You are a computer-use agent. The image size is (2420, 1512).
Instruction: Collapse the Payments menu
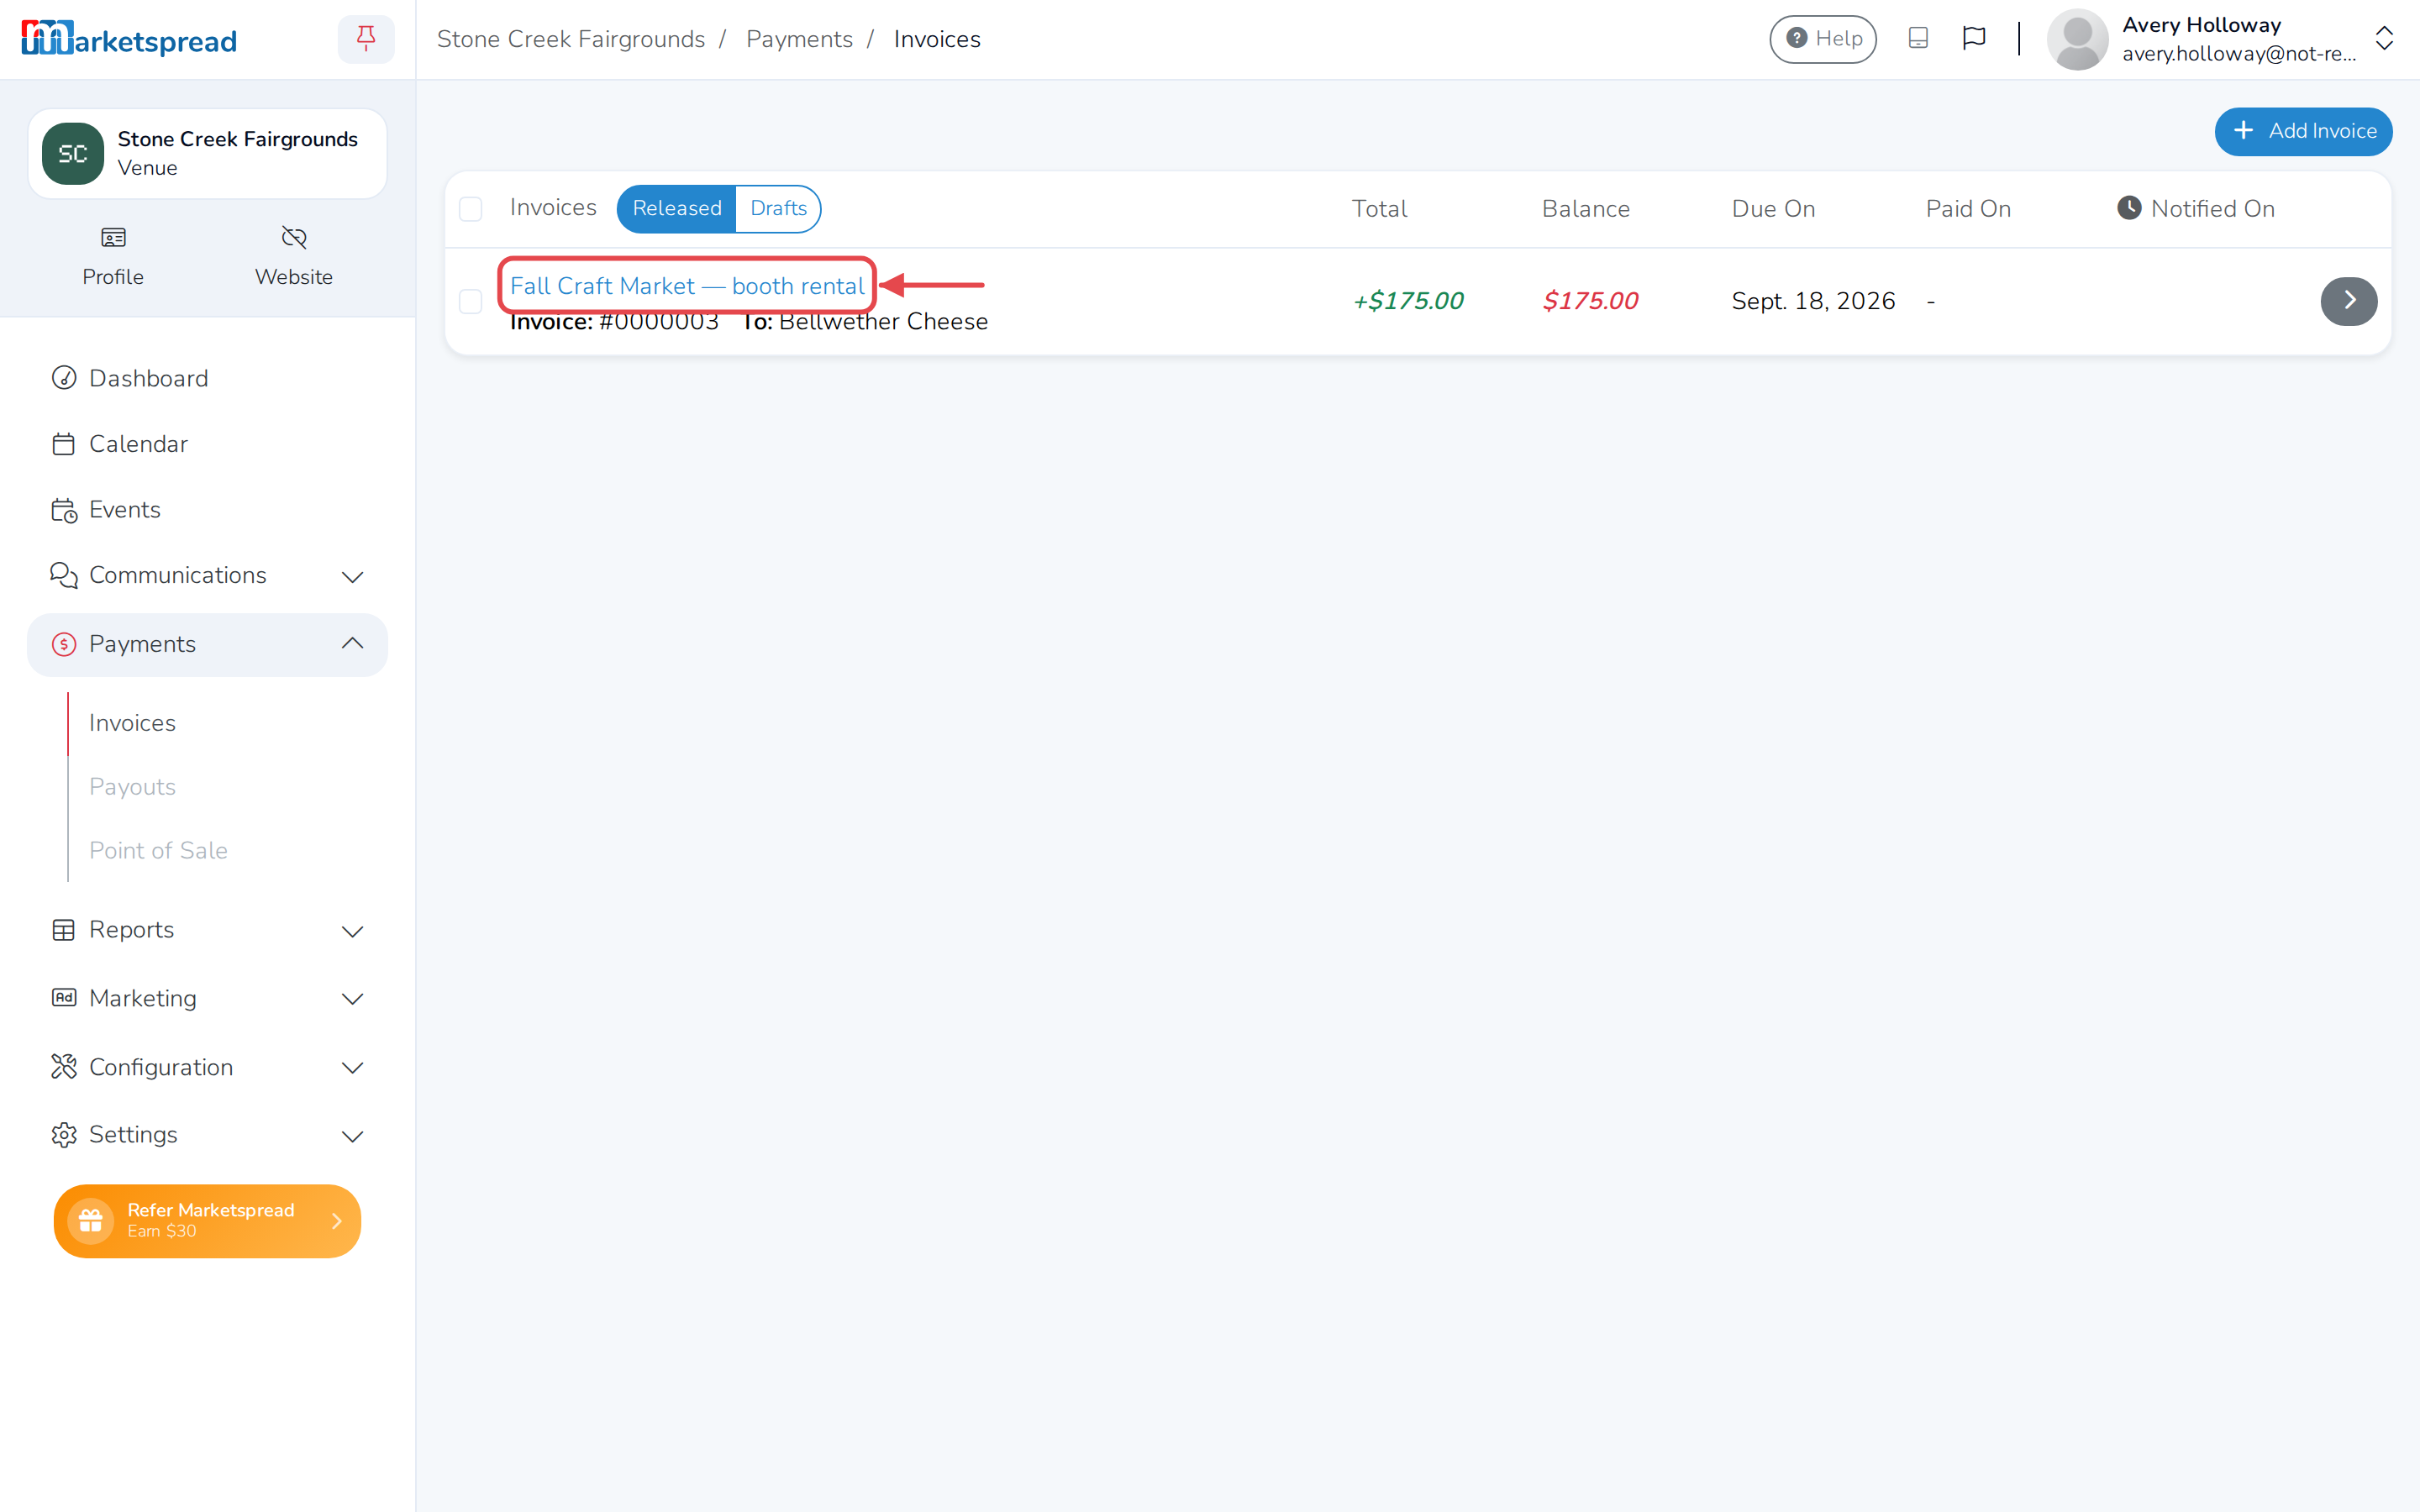point(207,644)
